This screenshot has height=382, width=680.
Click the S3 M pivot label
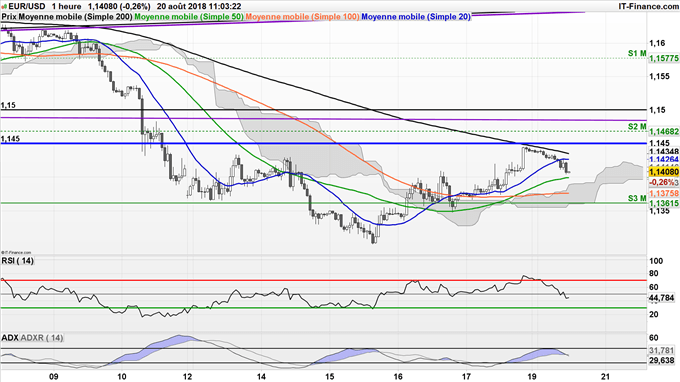tap(637, 198)
